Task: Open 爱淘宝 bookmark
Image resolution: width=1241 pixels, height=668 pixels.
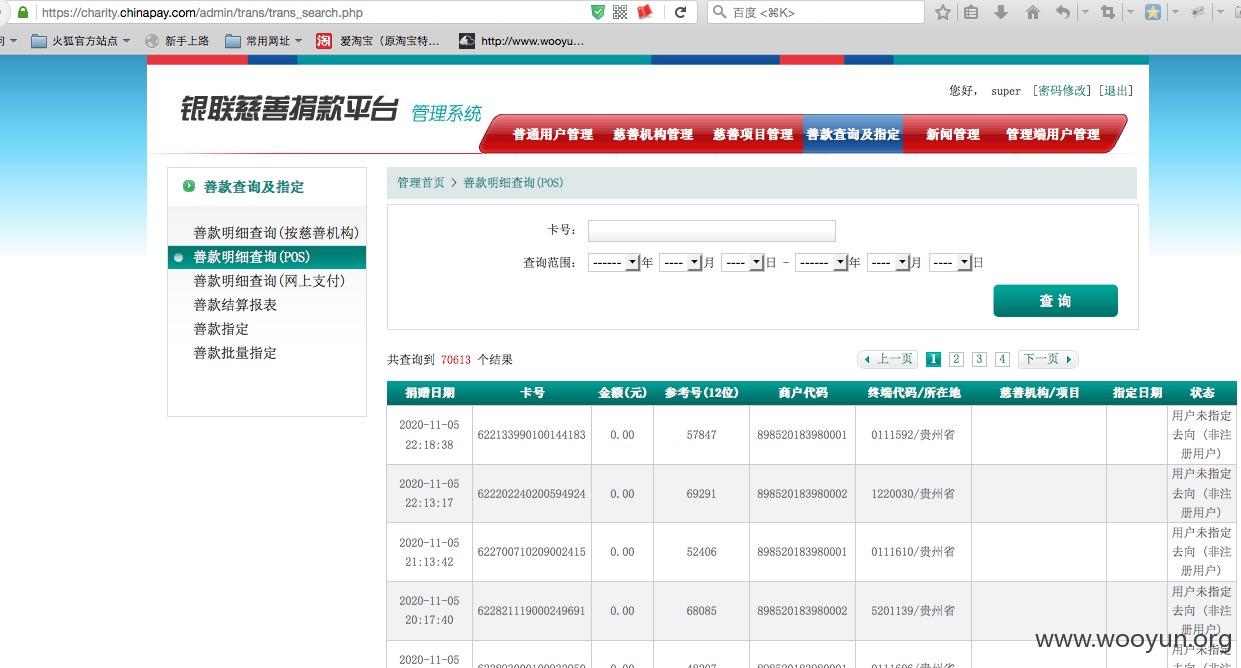Action: point(378,41)
